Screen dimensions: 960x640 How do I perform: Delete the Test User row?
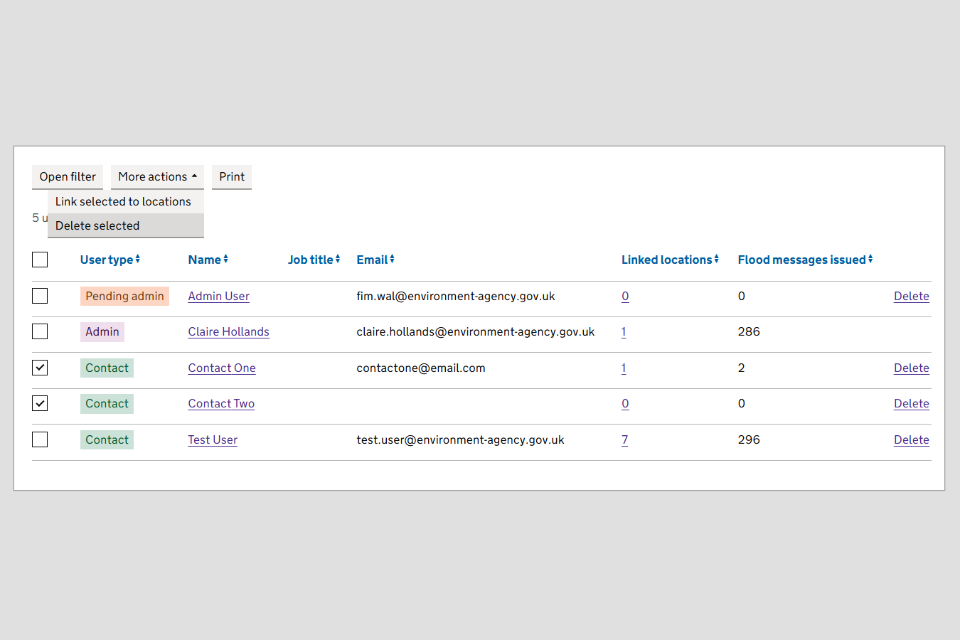tap(911, 440)
